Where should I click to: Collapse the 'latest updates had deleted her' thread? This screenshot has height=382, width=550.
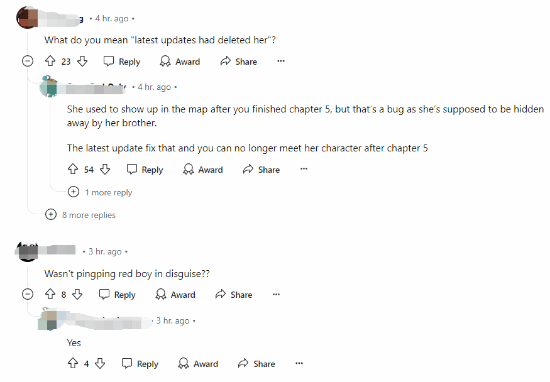click(27, 61)
